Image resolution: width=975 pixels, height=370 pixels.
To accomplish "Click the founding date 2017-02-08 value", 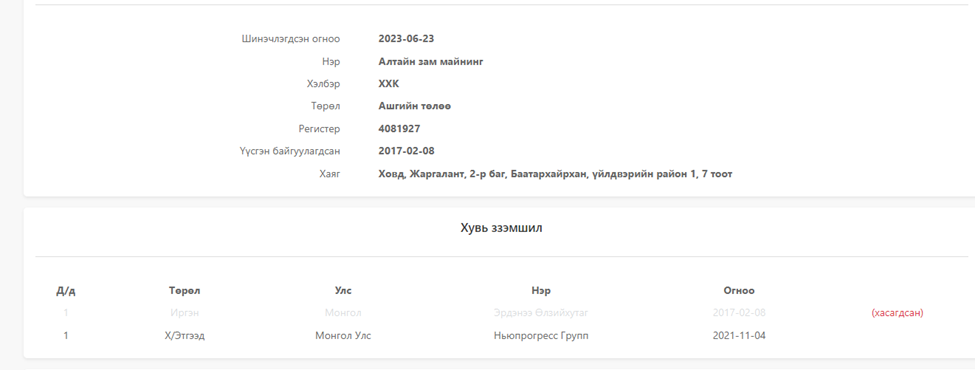I will click(406, 151).
